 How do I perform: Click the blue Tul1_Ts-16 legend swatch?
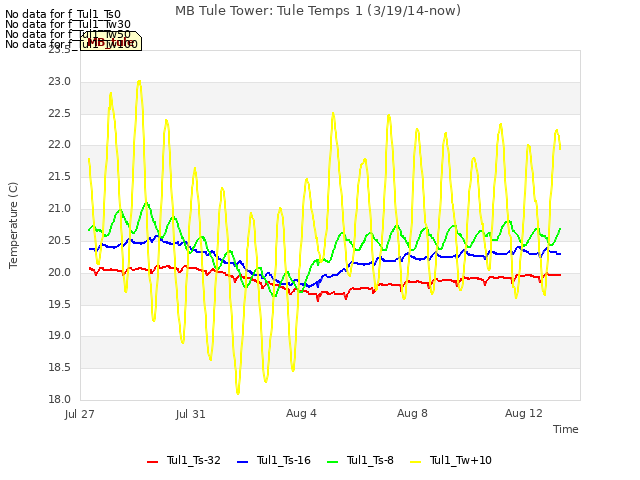(242, 462)
